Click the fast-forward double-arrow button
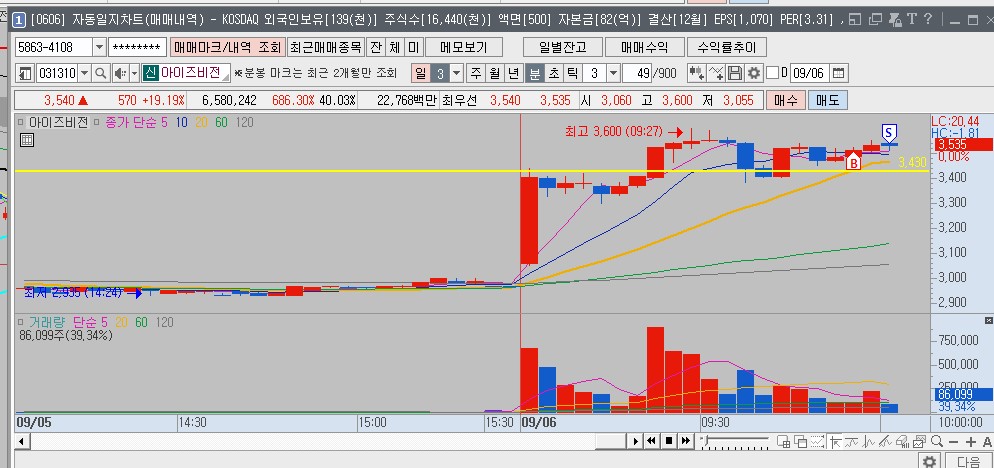This screenshot has height=468, width=994. click(x=686, y=441)
